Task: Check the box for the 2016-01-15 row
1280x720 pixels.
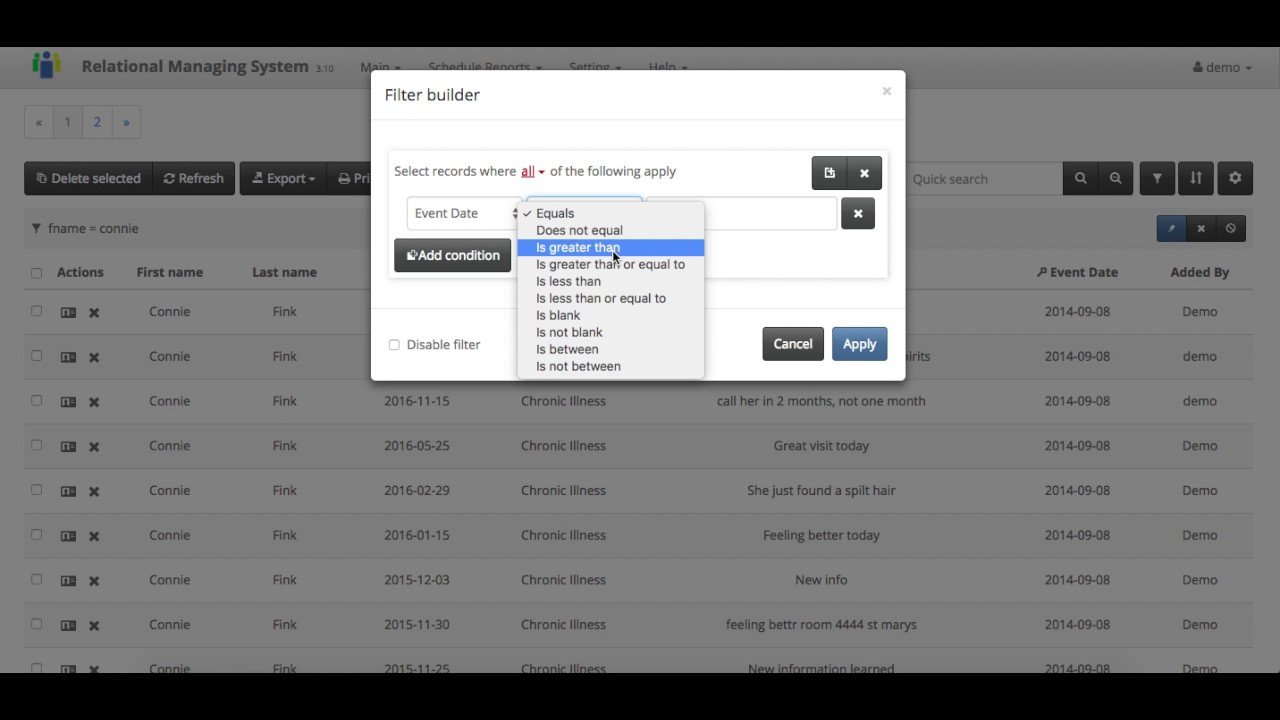Action: click(x=37, y=534)
